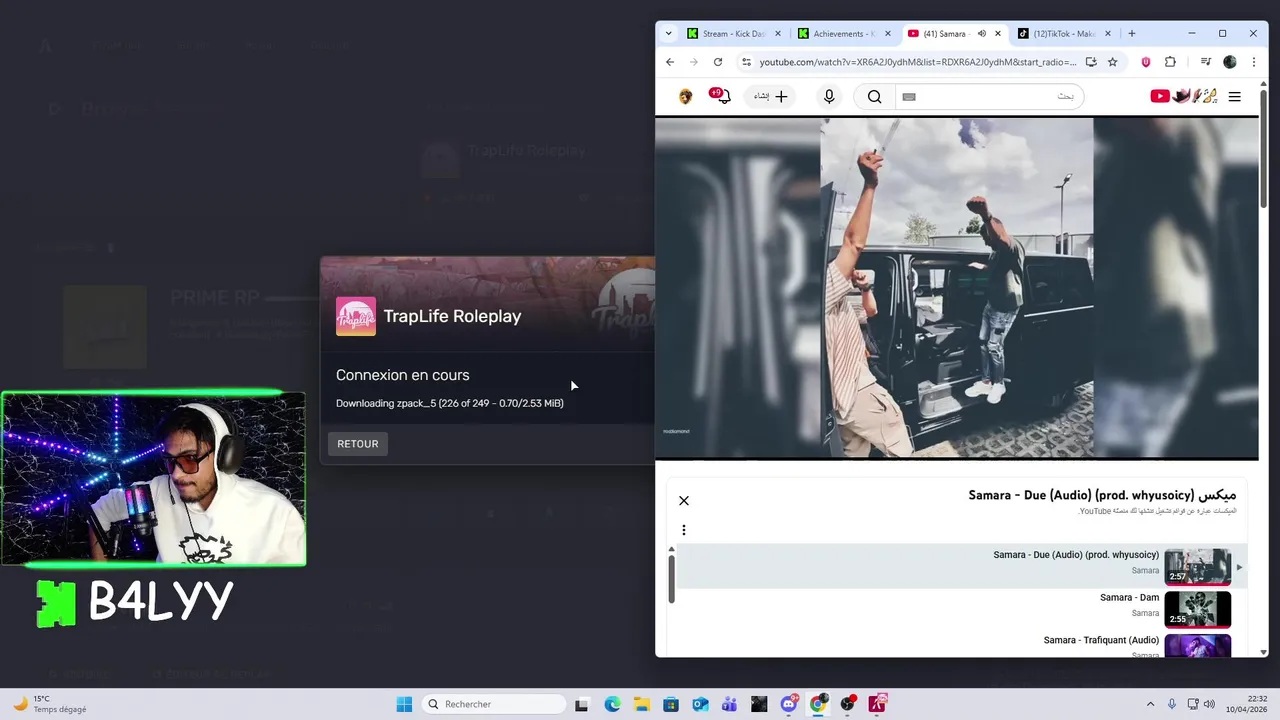1280x720 pixels.
Task: Play Samara - Trafiquant (Audio) item
Action: (x=963, y=644)
